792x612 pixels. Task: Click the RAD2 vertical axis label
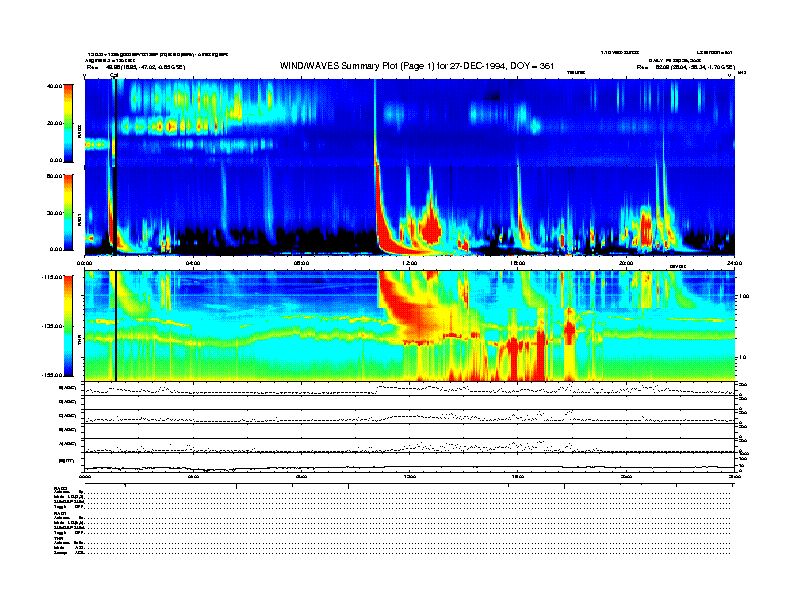coord(80,132)
